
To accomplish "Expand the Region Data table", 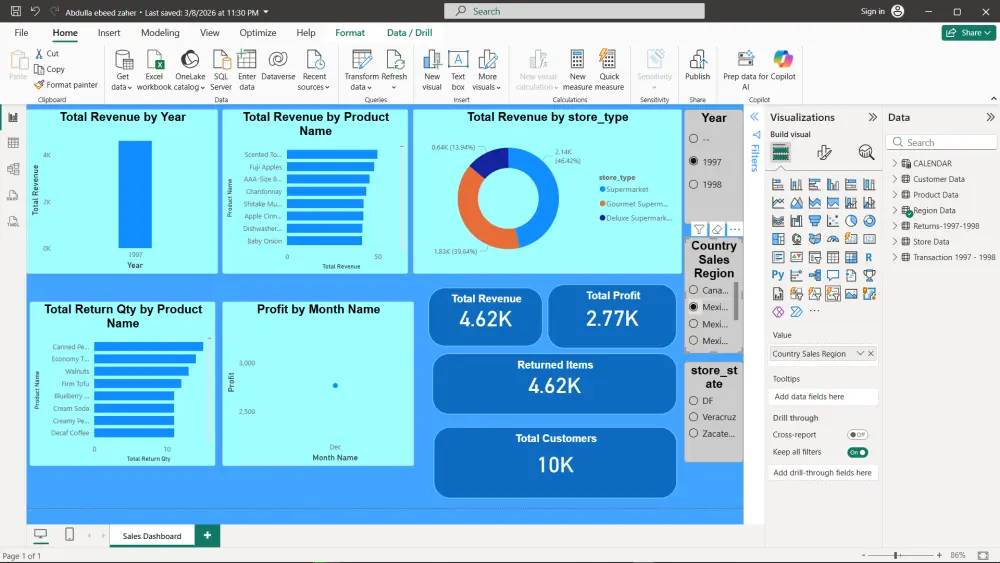I will [x=895, y=210].
